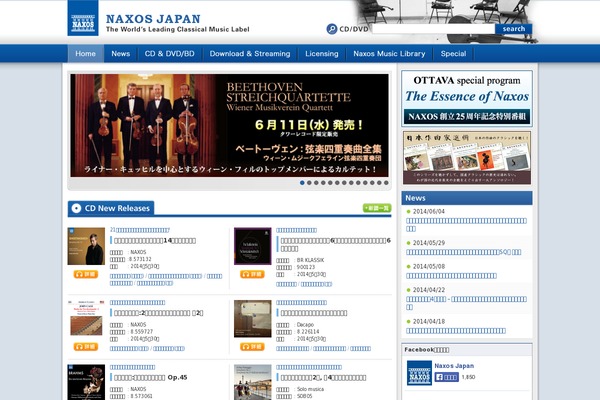600x400 pixels.
Task: Select the second carousel slide dot
Action: point(309,183)
